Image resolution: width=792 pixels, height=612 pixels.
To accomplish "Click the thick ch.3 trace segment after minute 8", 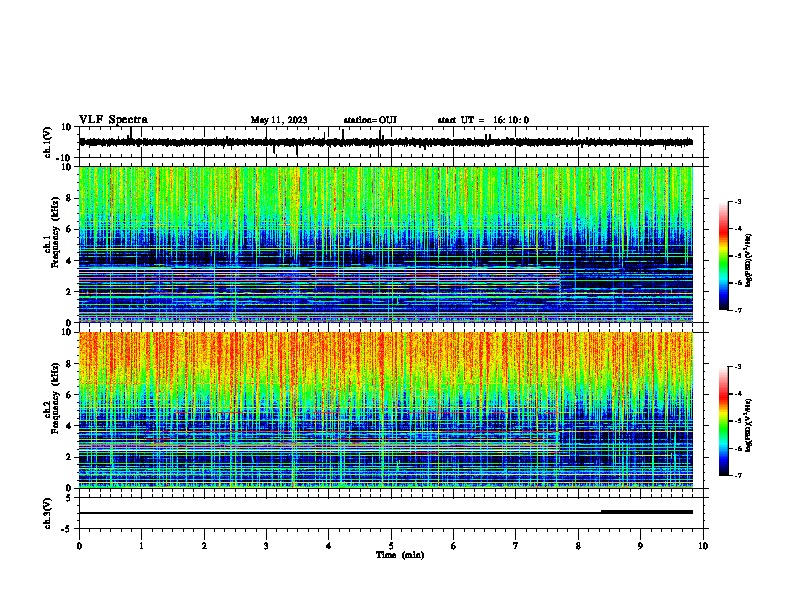I will 647,512.
